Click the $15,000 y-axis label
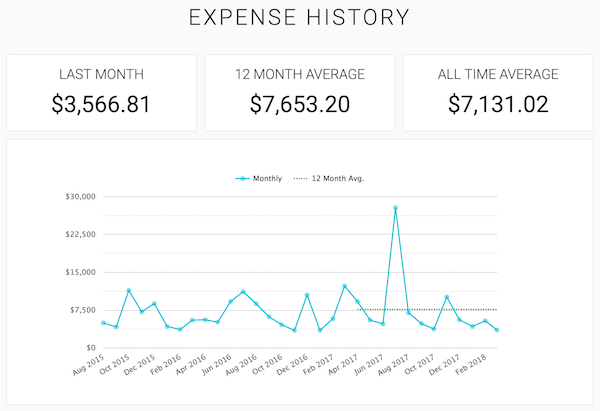This screenshot has height=411, width=600. 80,272
